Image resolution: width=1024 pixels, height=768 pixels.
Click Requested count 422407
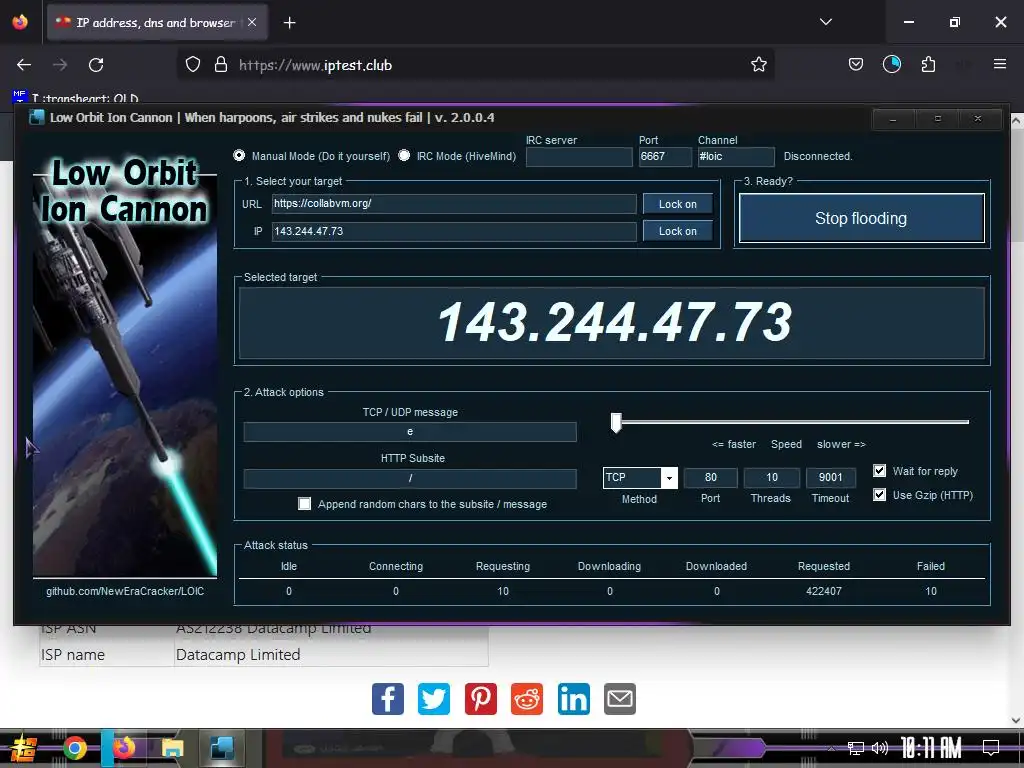(824, 591)
